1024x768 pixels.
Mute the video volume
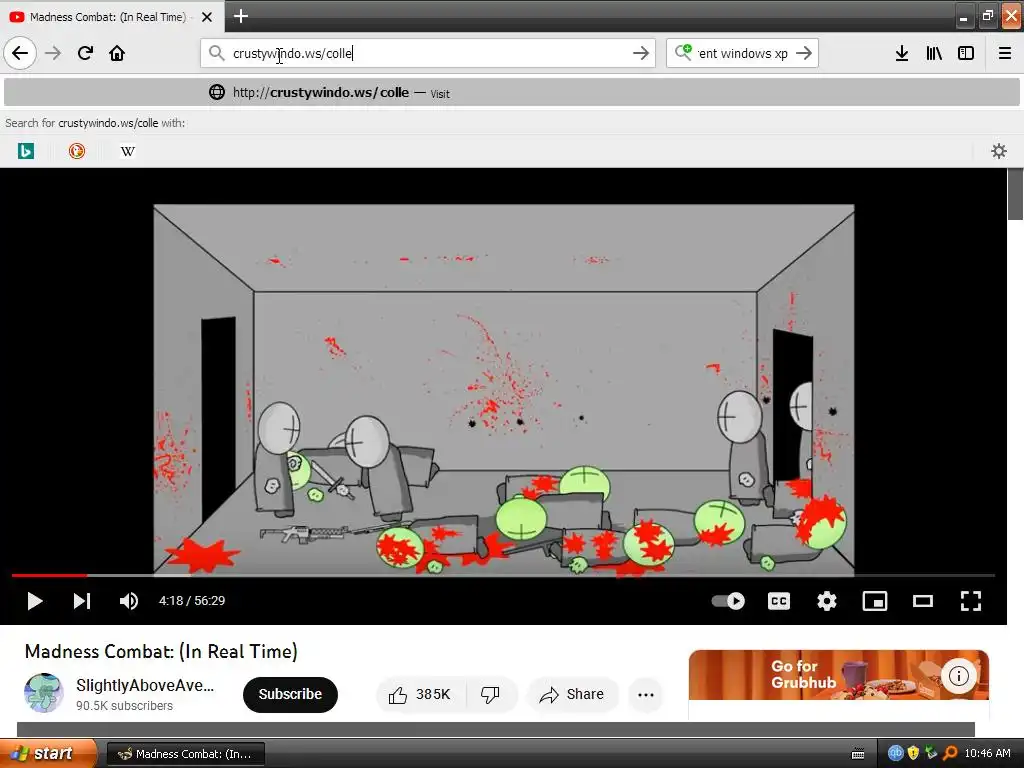point(129,601)
